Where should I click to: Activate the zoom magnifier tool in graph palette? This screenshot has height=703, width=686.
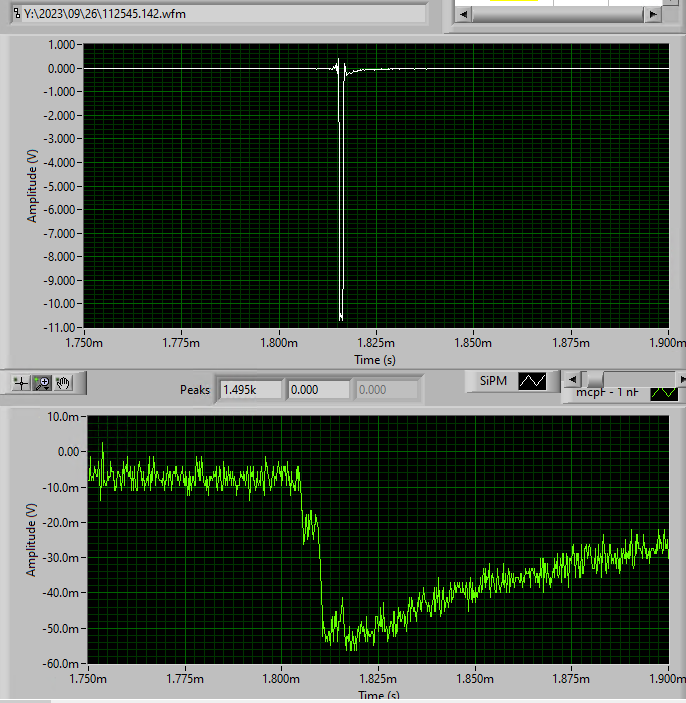43,383
